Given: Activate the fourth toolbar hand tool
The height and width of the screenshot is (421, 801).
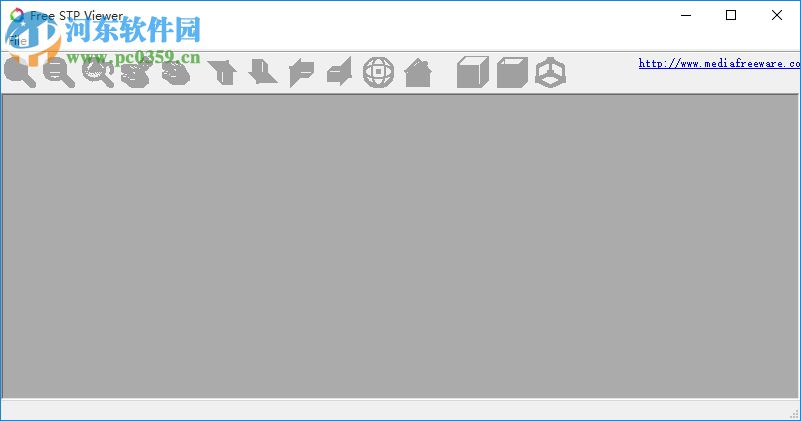Looking at the screenshot, I should [x=136, y=73].
